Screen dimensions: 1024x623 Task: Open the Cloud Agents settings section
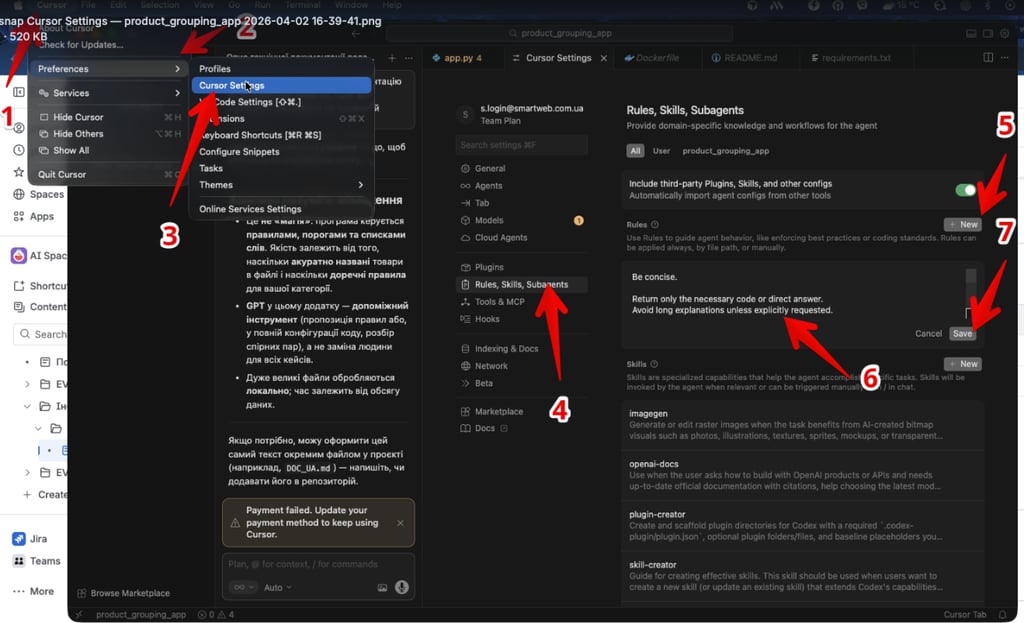click(500, 238)
